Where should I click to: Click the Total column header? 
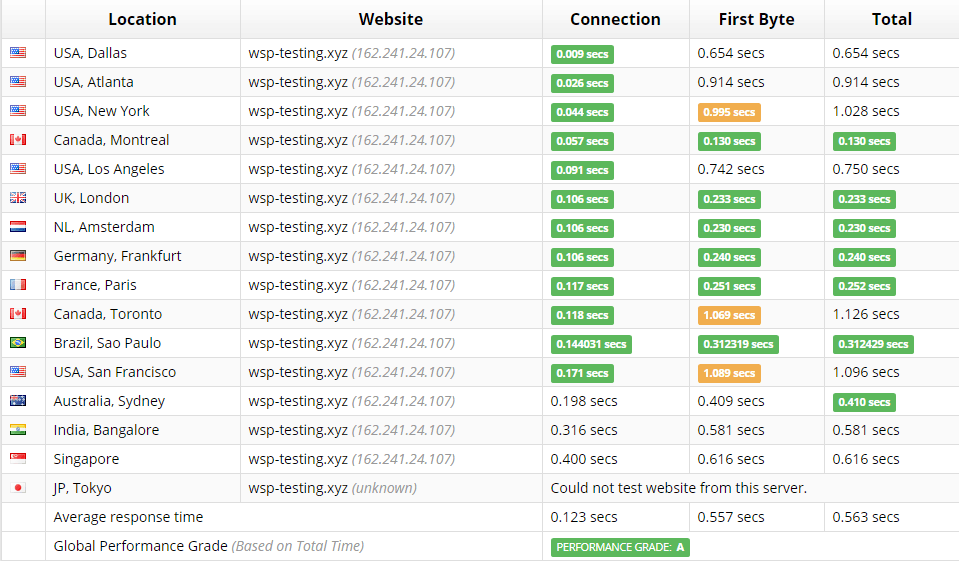[892, 19]
